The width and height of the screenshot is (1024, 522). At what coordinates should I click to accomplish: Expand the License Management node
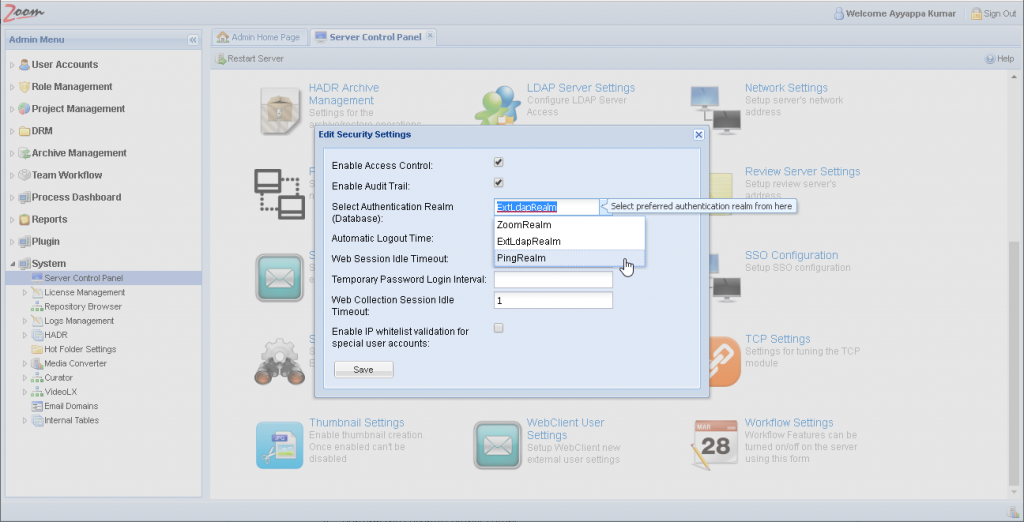point(25,293)
